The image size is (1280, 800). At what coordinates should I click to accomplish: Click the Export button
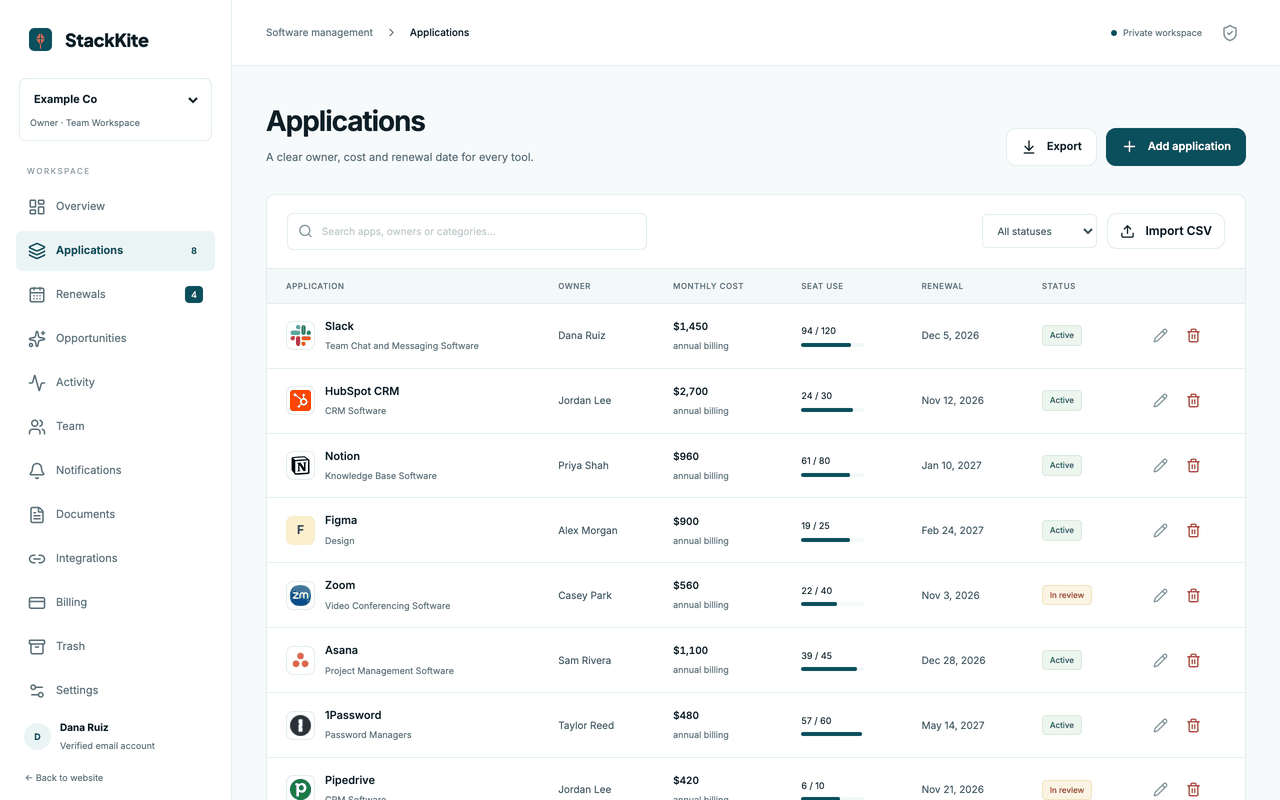[x=1051, y=147]
